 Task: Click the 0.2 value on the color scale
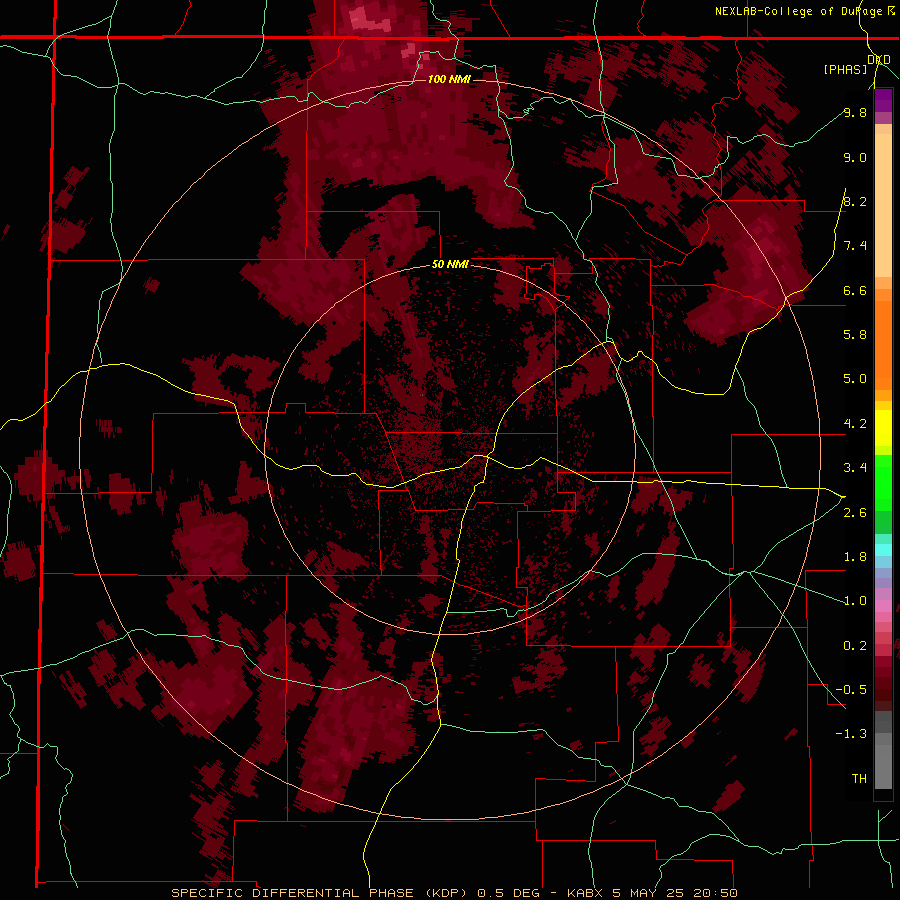(855, 646)
